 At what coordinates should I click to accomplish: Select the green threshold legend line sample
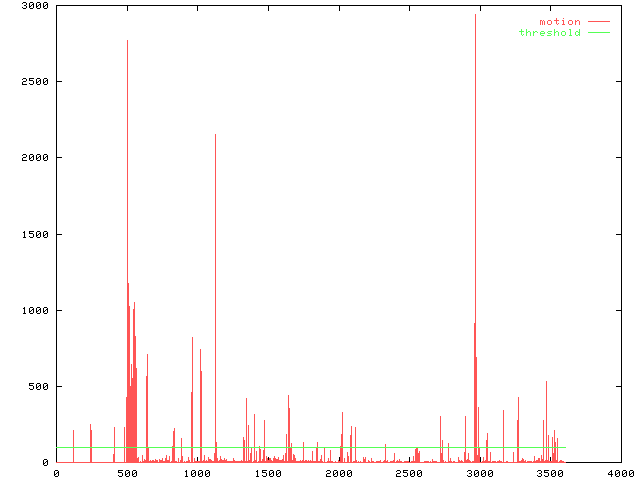coord(598,33)
